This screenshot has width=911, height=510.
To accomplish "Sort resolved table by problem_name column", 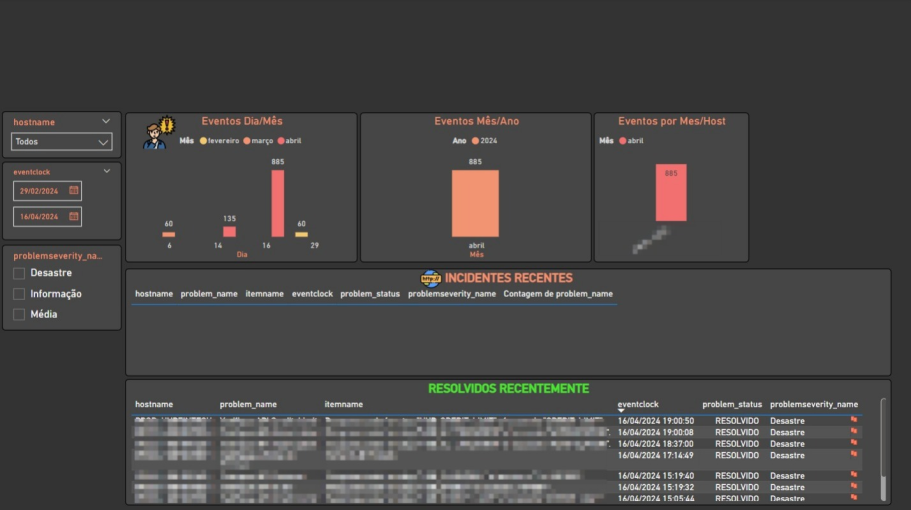I will [x=248, y=404].
